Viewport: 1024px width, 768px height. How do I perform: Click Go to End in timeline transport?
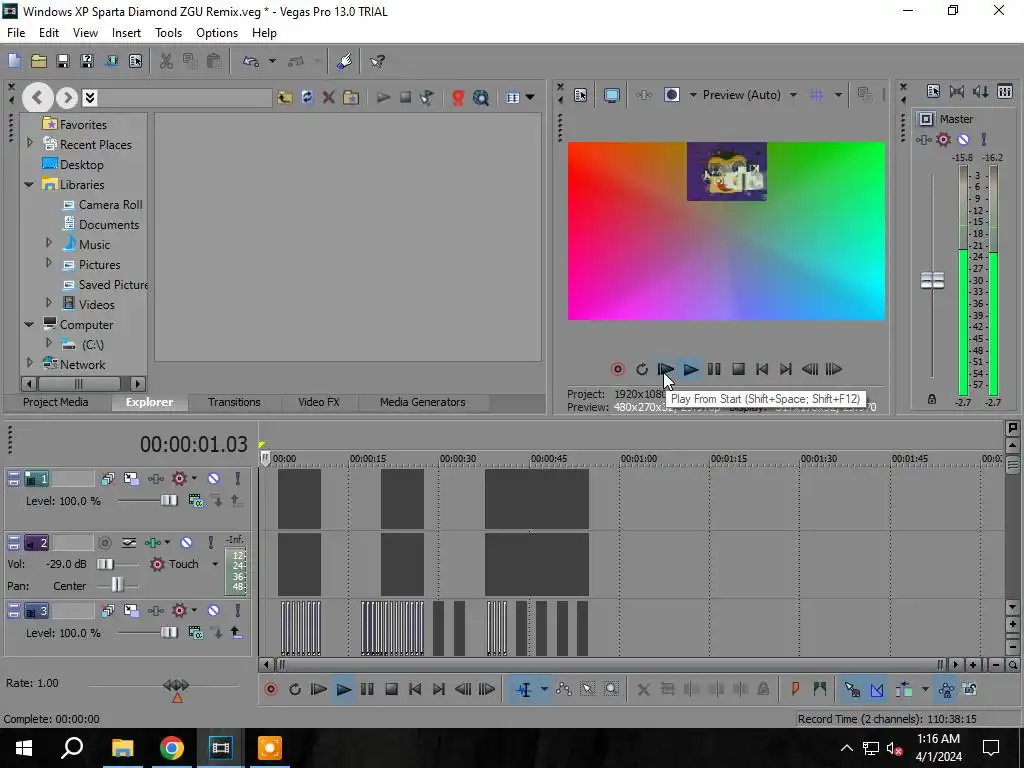[x=439, y=689]
